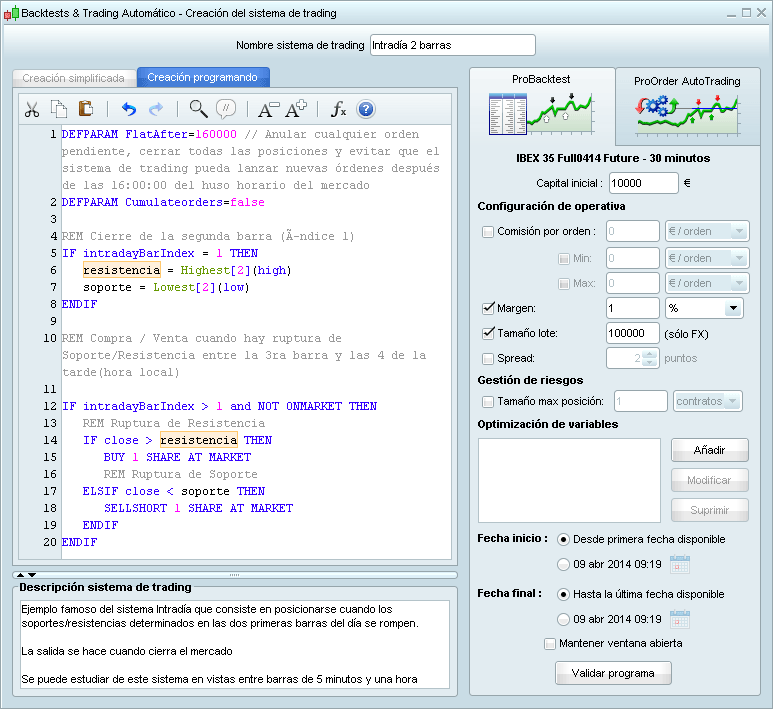This screenshot has width=773, height=709.
Task: Open the fx function library
Action: pos(338,110)
